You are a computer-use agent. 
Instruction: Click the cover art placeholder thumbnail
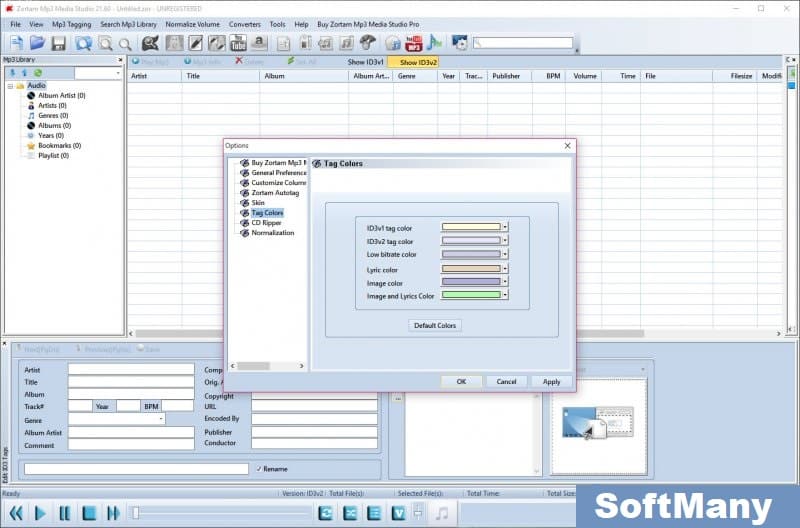(597, 423)
